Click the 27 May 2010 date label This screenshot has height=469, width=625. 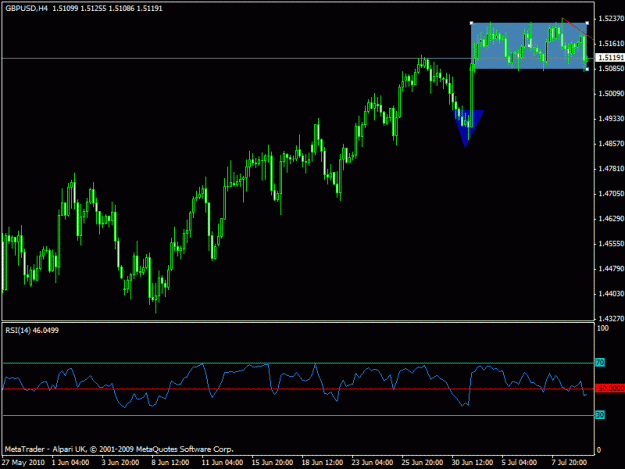click(23, 462)
